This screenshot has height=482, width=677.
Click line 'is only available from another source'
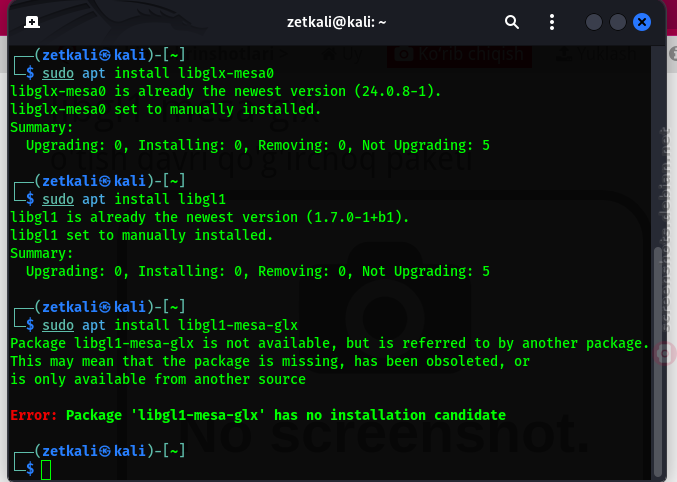point(158,379)
